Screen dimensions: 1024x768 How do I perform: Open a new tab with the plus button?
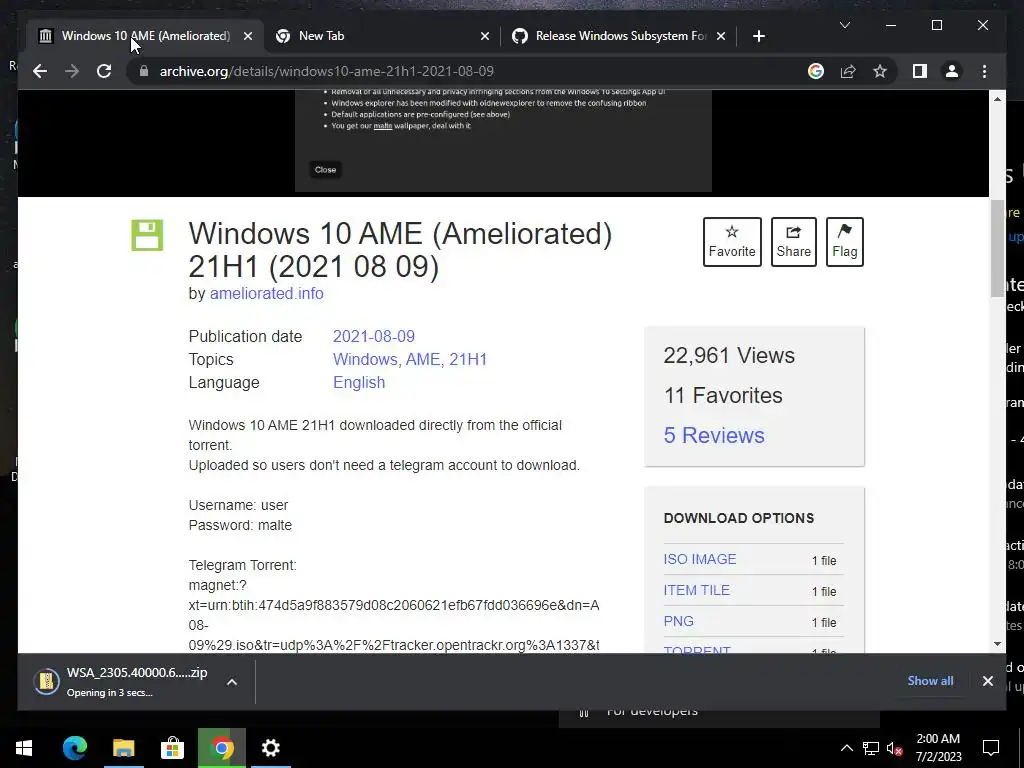tap(758, 37)
